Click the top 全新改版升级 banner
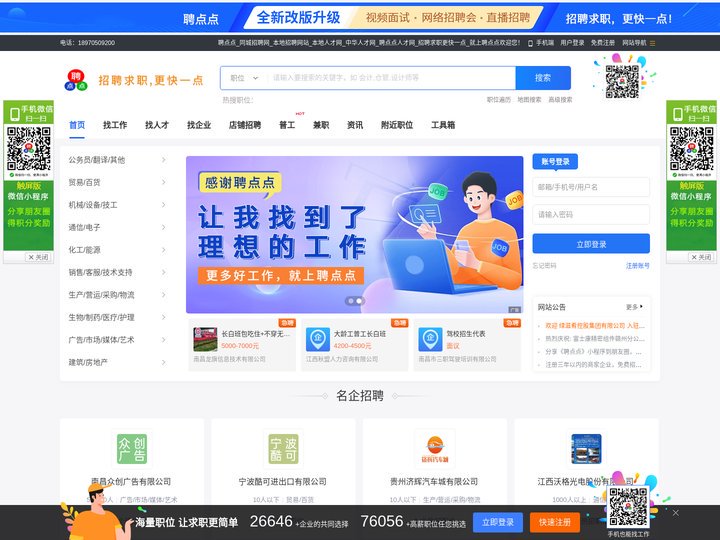Image resolution: width=720 pixels, height=540 pixels. pyautogui.click(x=360, y=17)
